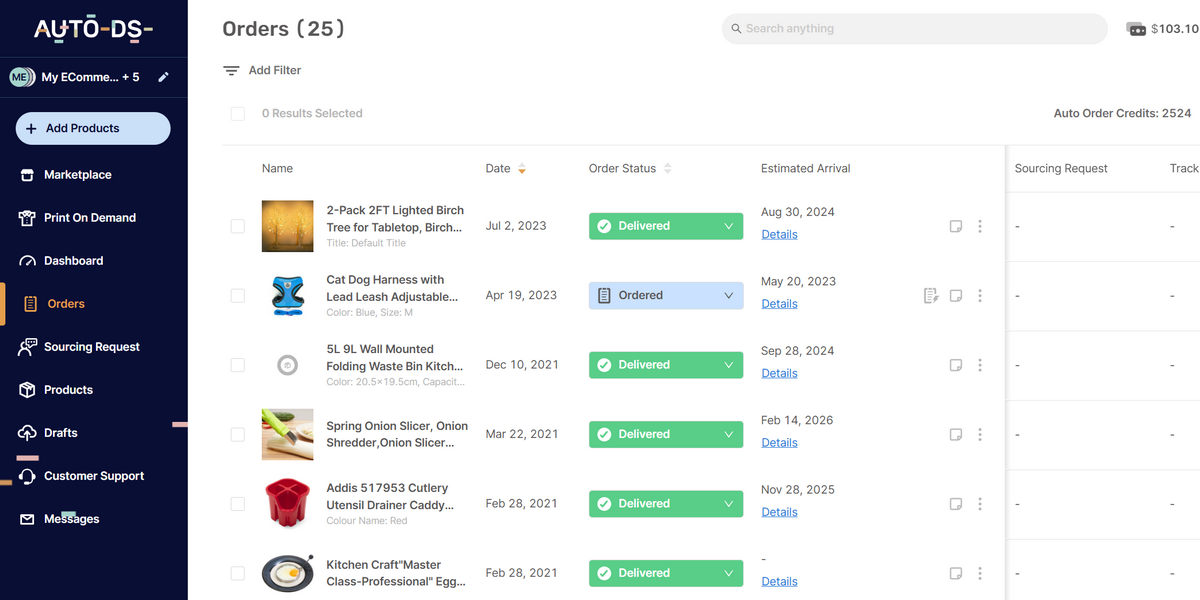
Task: Click the wallet balance icon
Action: 1136,29
